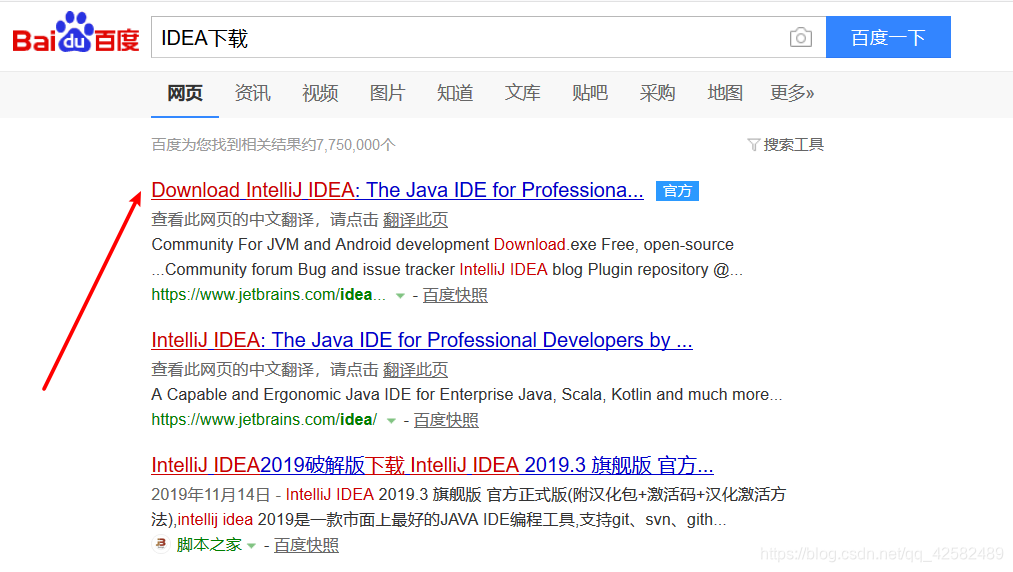
Task: Open IntelliJ IDEA: The Java IDE result
Action: tap(422, 340)
